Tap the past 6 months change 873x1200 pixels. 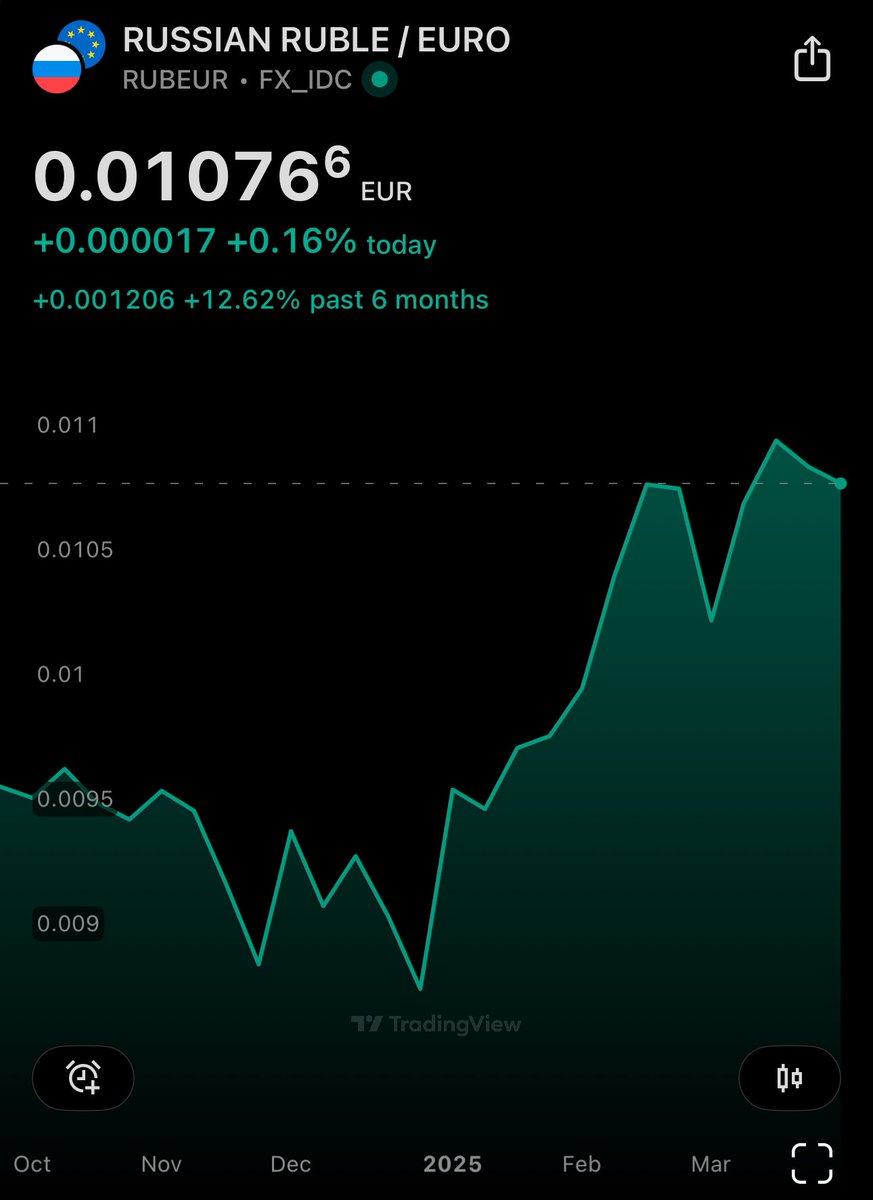(261, 300)
